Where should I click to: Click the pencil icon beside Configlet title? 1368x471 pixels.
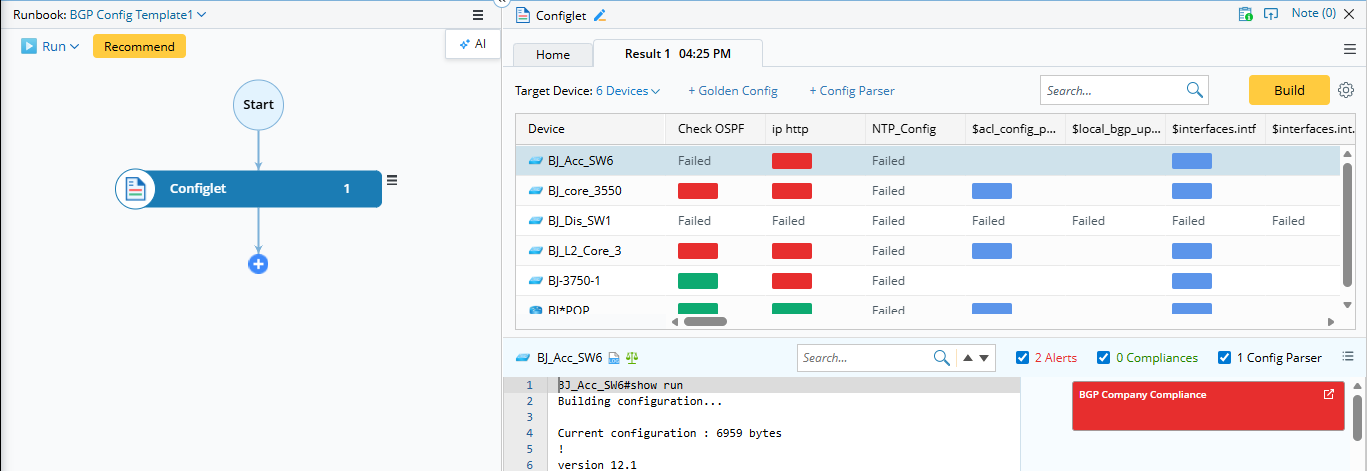pos(600,15)
